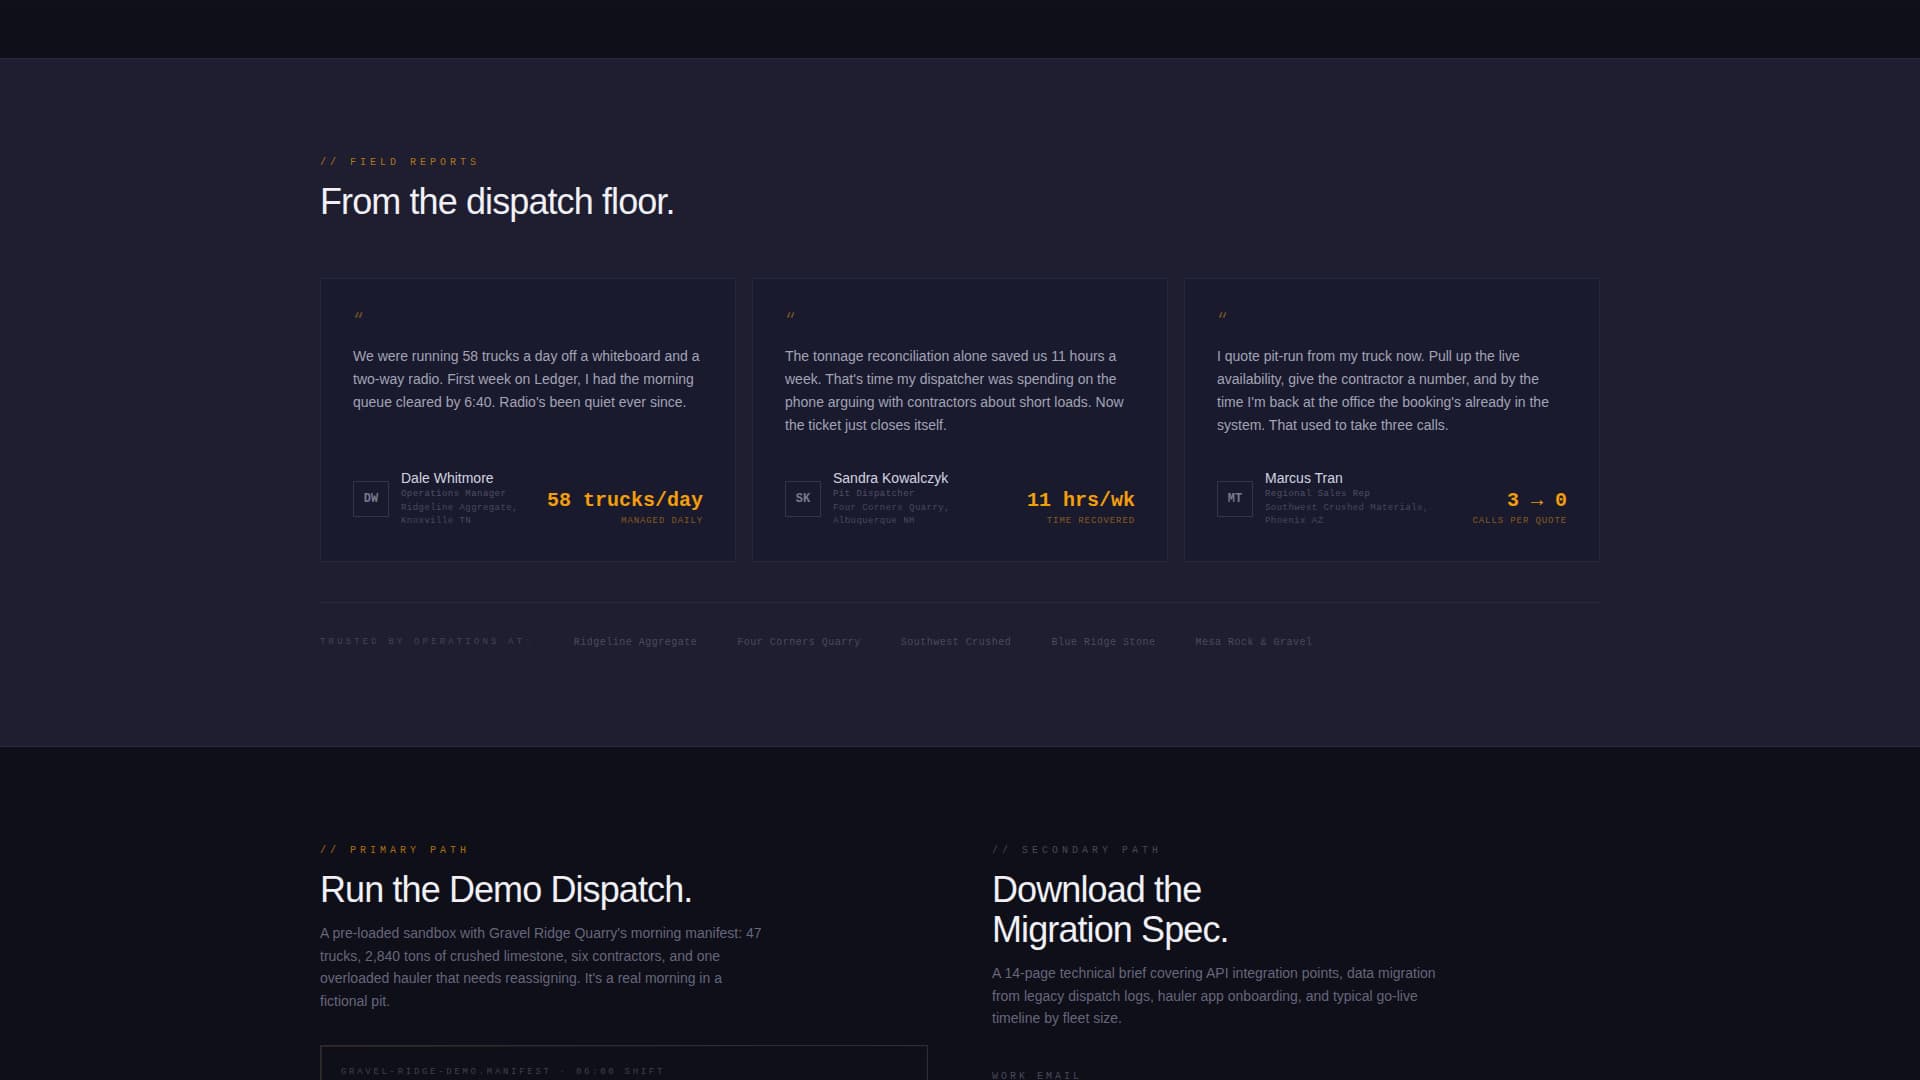The image size is (1920, 1080).
Task: Click the "11 hrs/wk" metric
Action: [1081, 499]
